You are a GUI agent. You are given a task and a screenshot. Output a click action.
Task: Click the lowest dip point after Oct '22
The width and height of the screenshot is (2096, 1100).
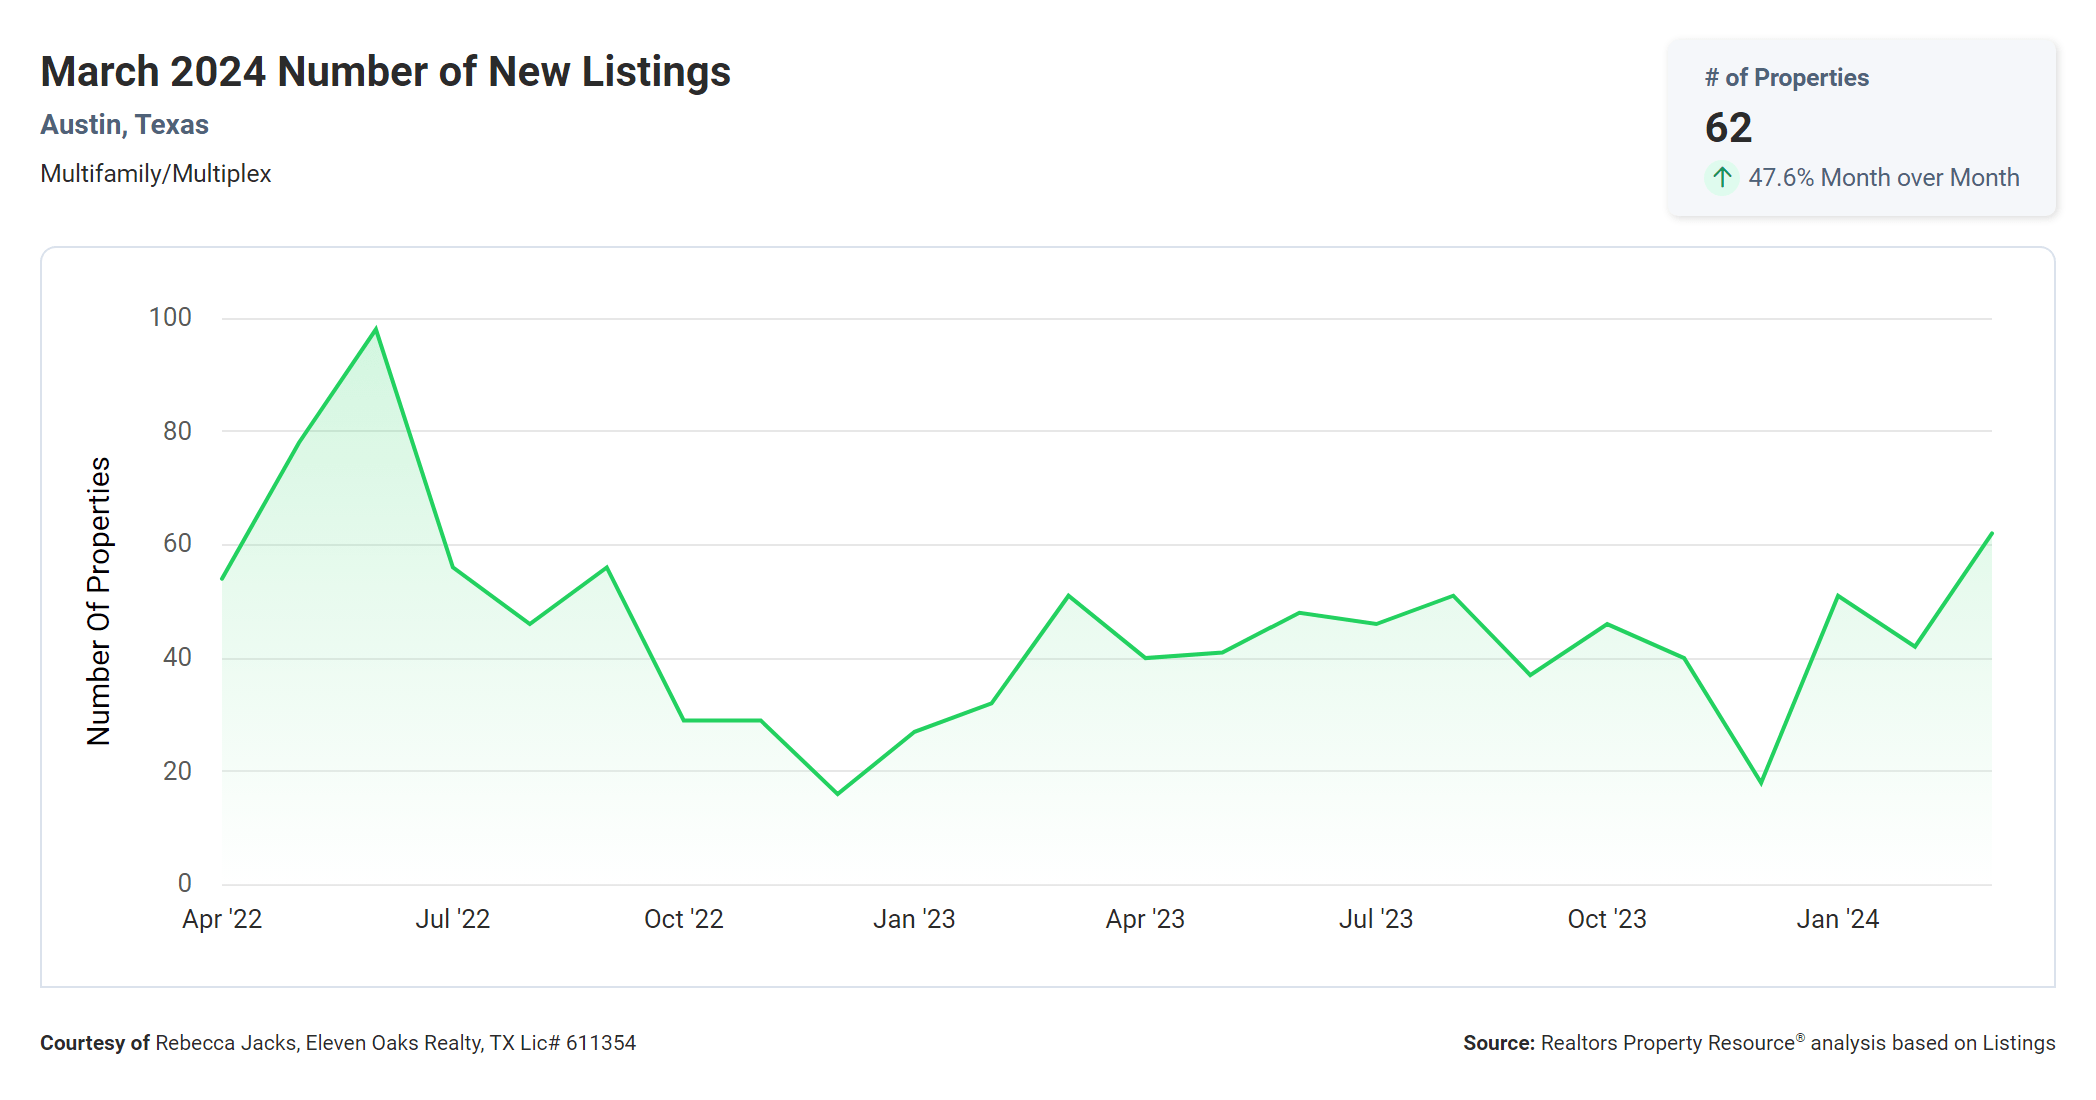pos(838,793)
